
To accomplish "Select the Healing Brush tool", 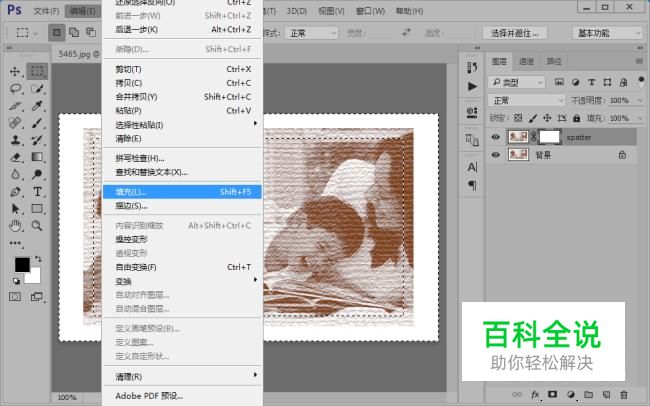I will [x=15, y=123].
